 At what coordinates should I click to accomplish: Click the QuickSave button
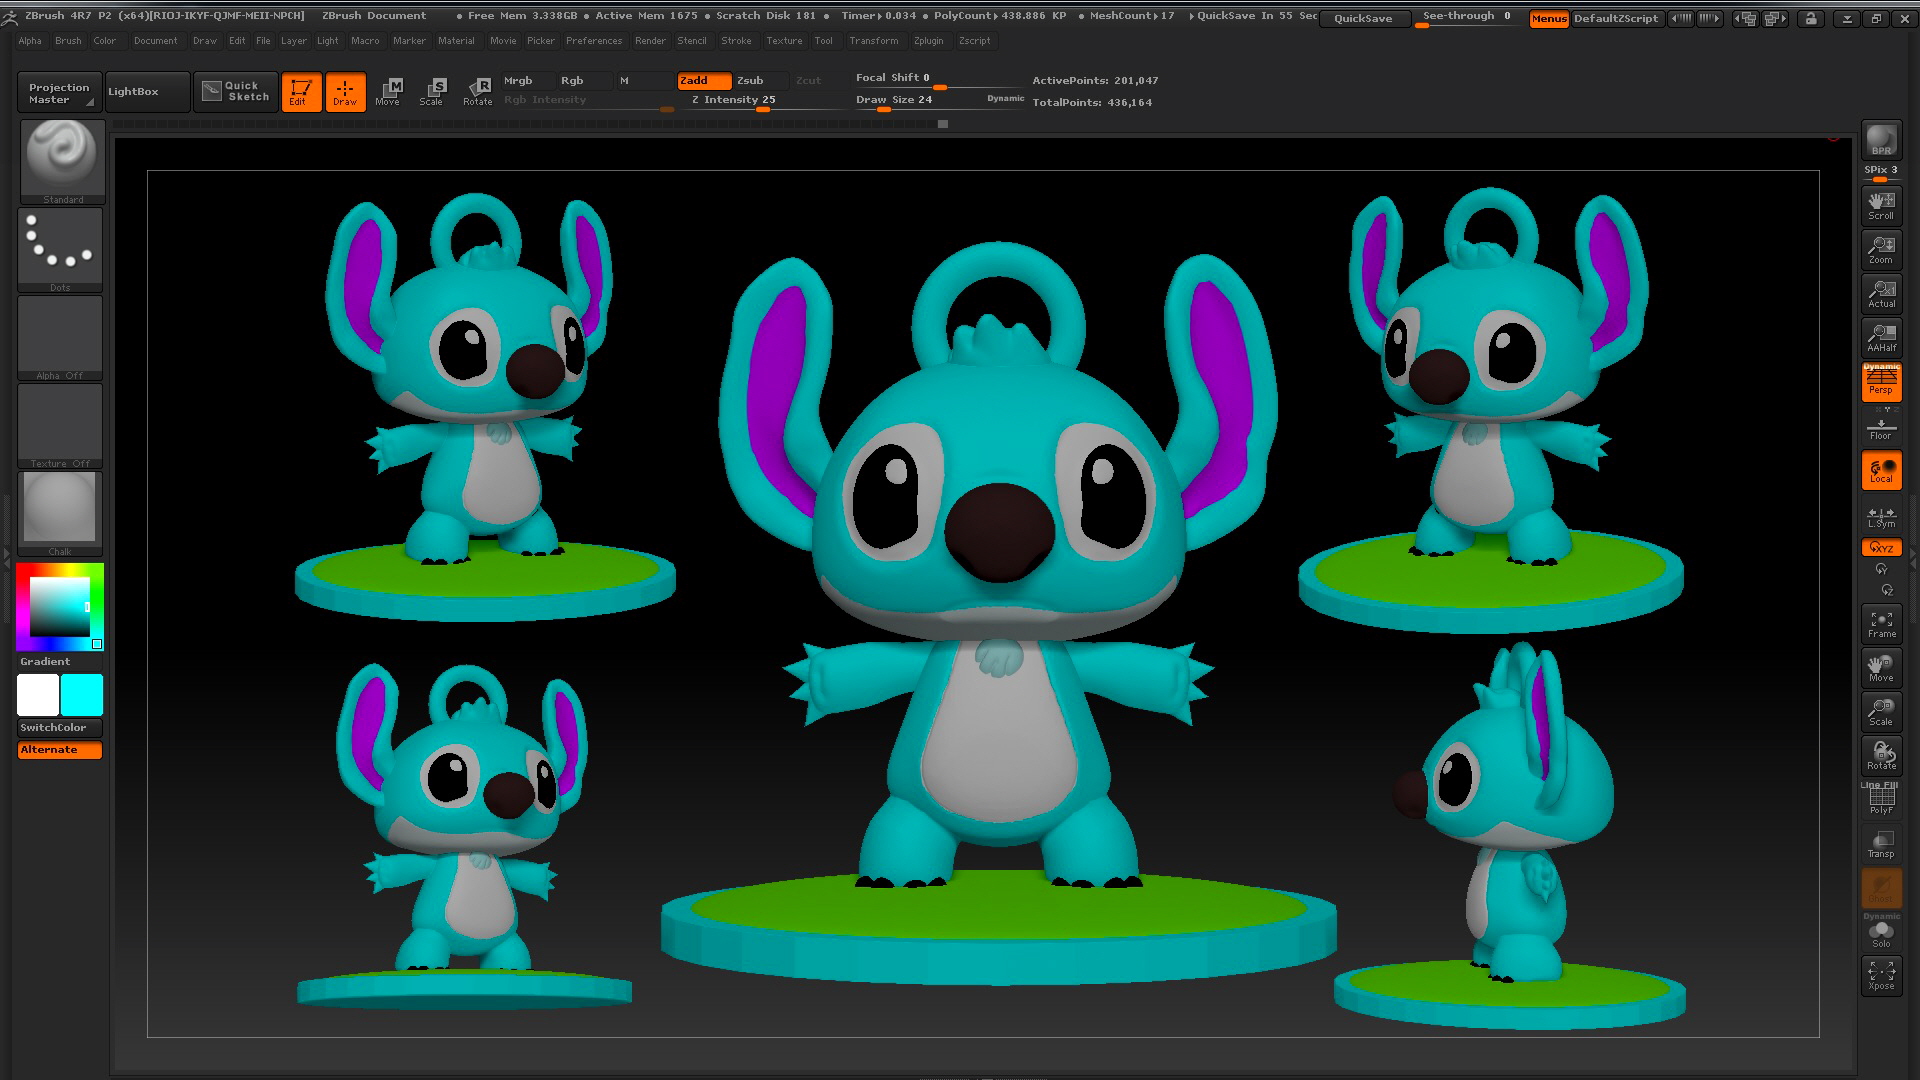point(1363,18)
